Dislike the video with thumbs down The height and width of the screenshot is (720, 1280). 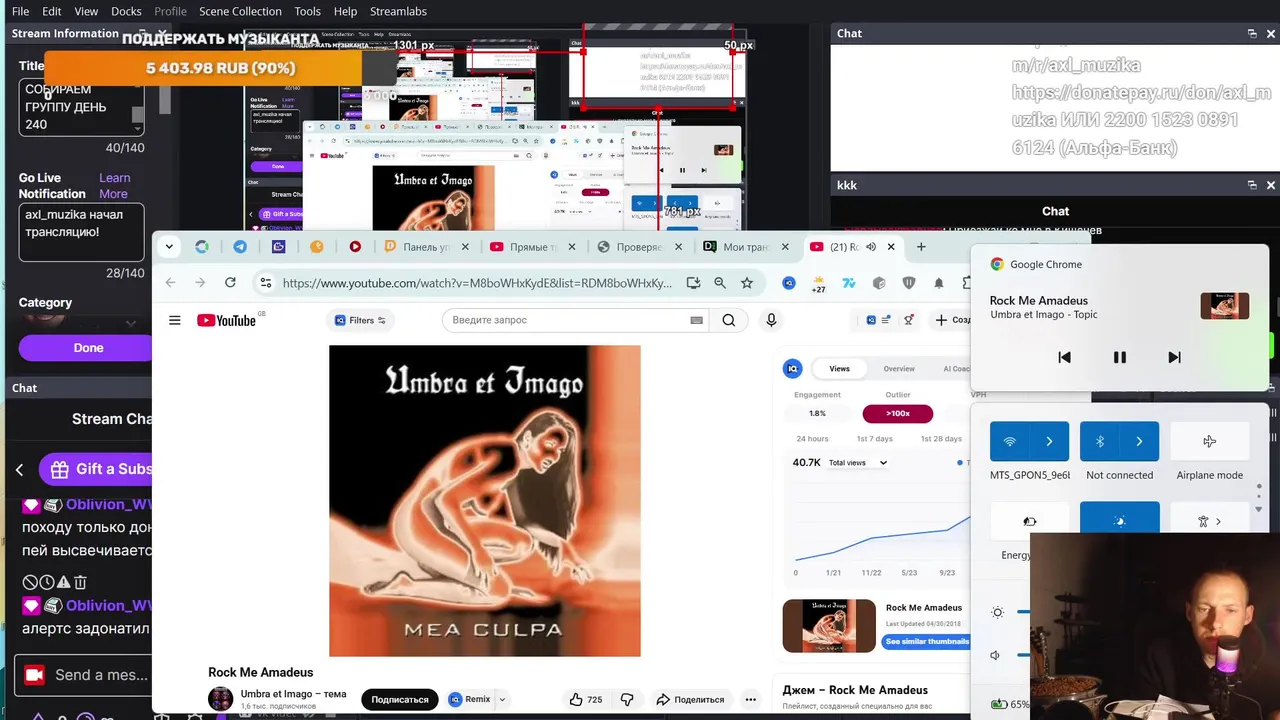point(627,699)
